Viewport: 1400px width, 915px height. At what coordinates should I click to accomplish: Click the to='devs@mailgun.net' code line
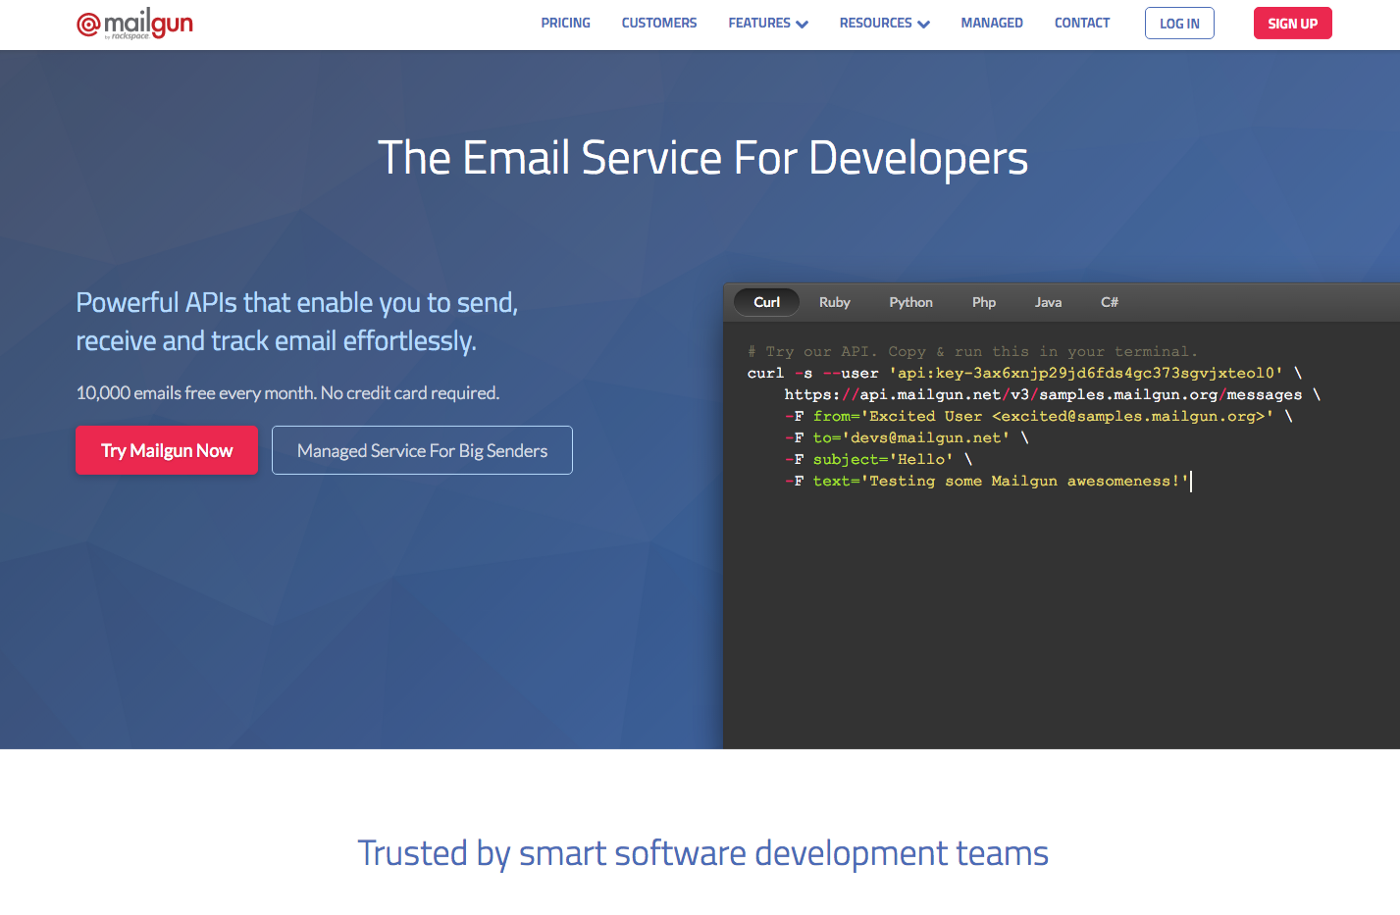[x=906, y=438]
